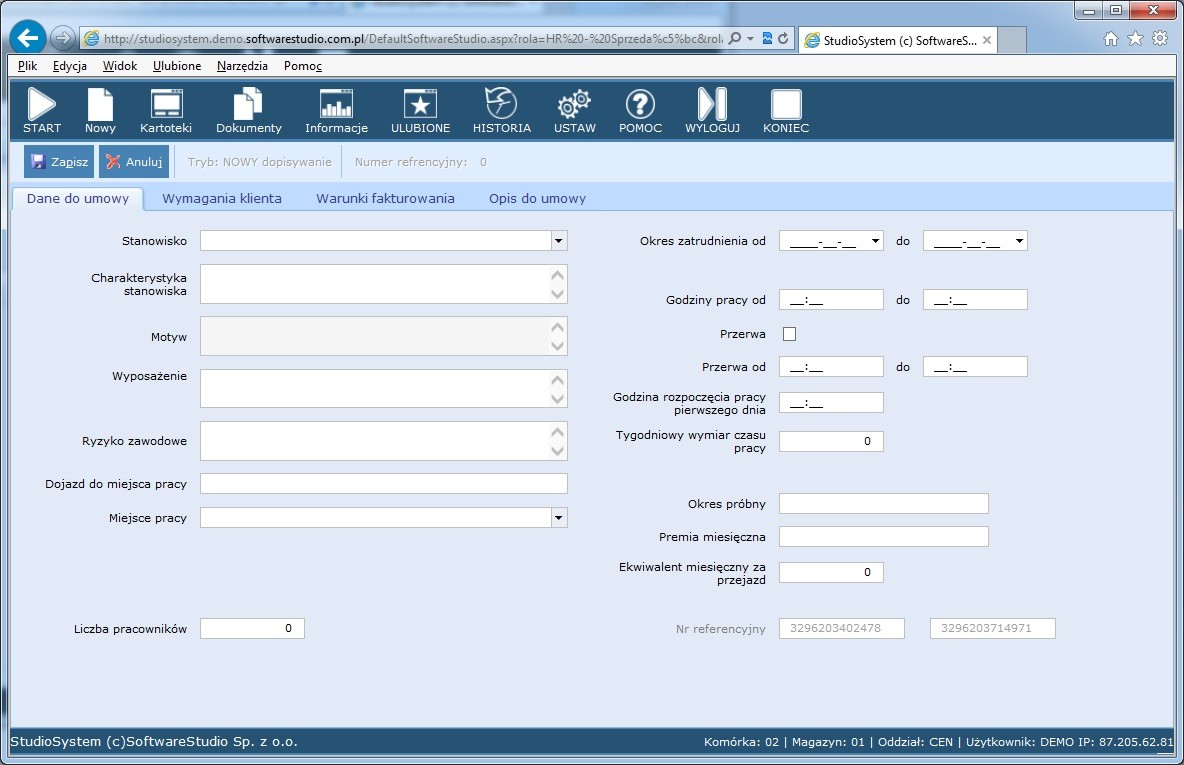Open the USTAW gears icon
This screenshot has width=1184, height=765.
(x=574, y=110)
